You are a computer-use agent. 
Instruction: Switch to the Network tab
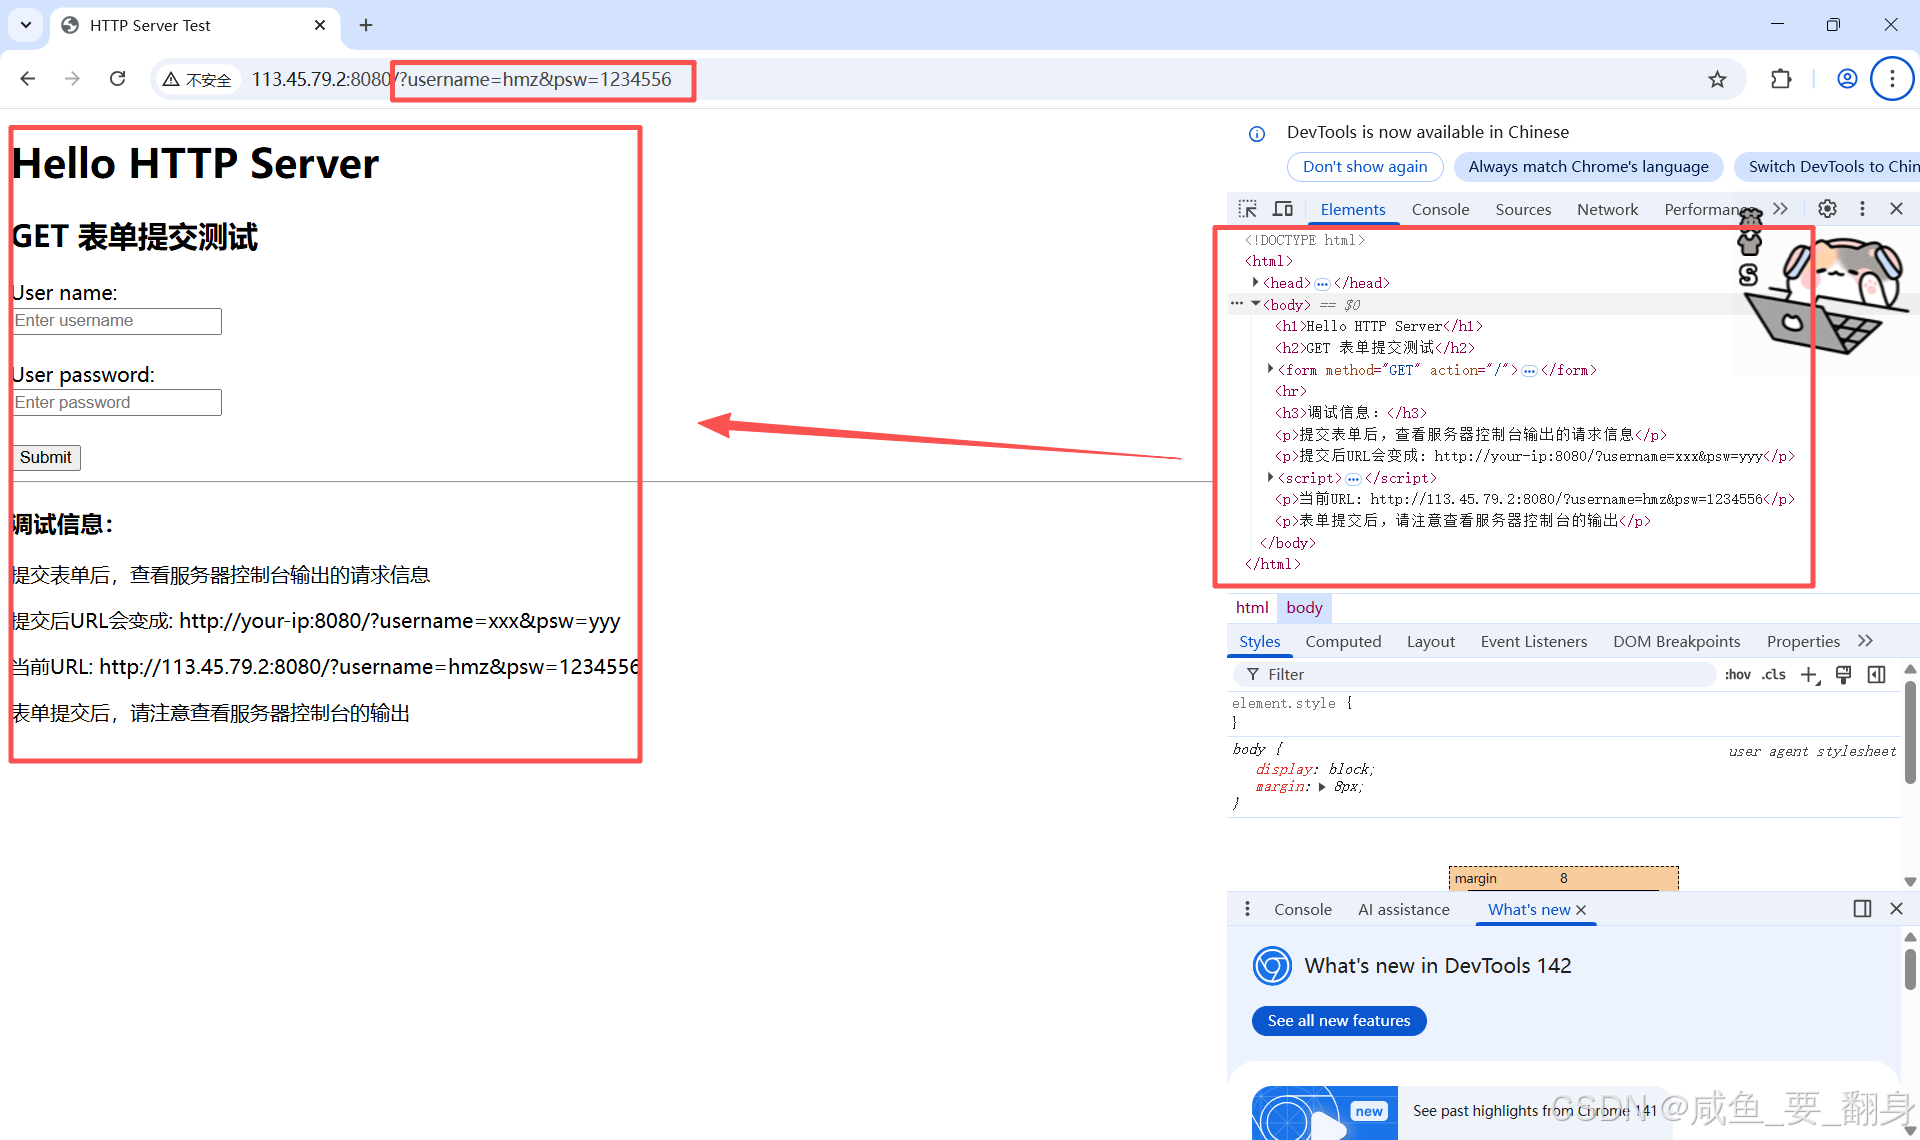[1607, 209]
